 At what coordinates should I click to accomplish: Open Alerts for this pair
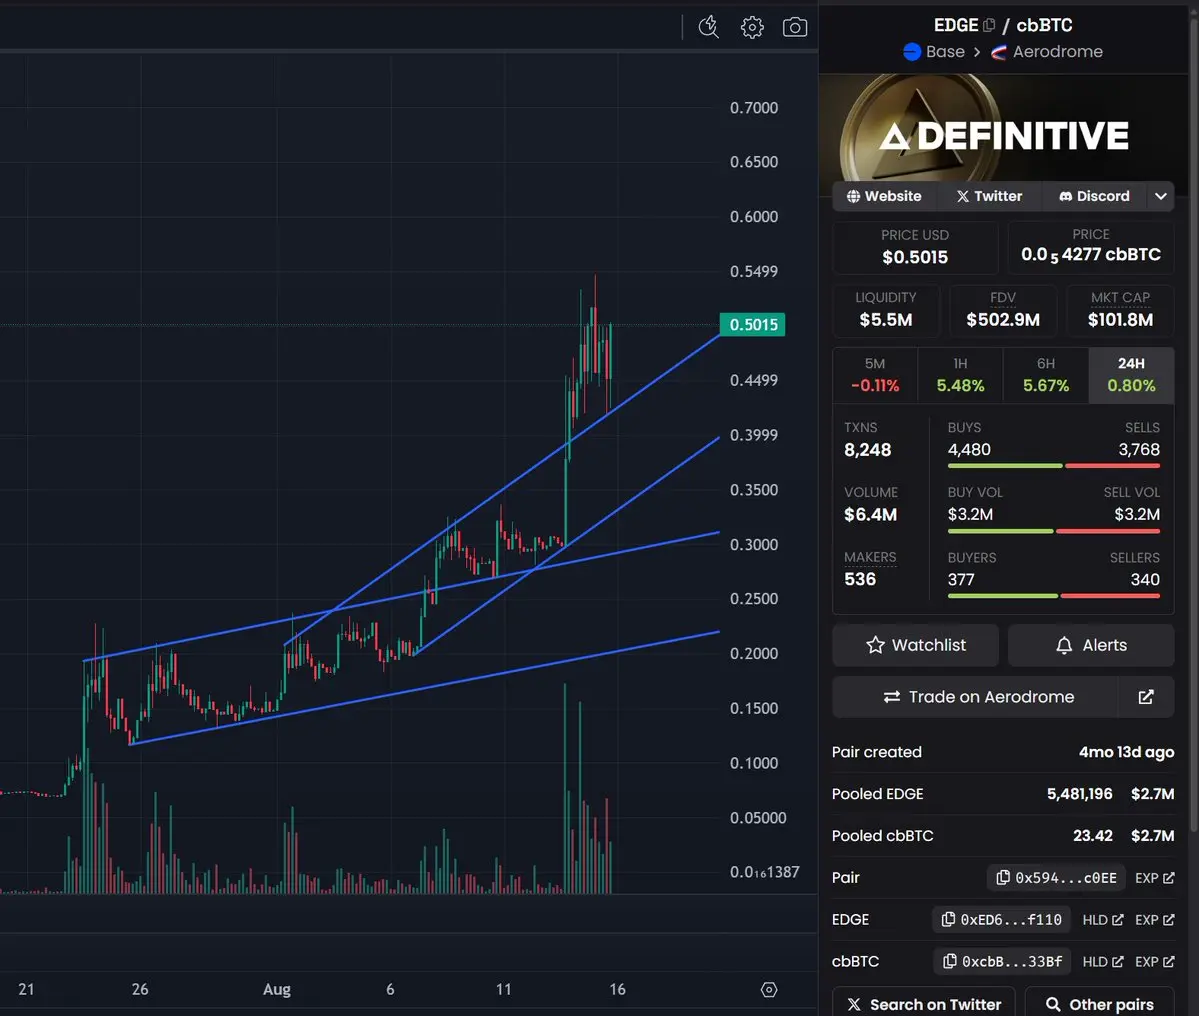point(1091,645)
